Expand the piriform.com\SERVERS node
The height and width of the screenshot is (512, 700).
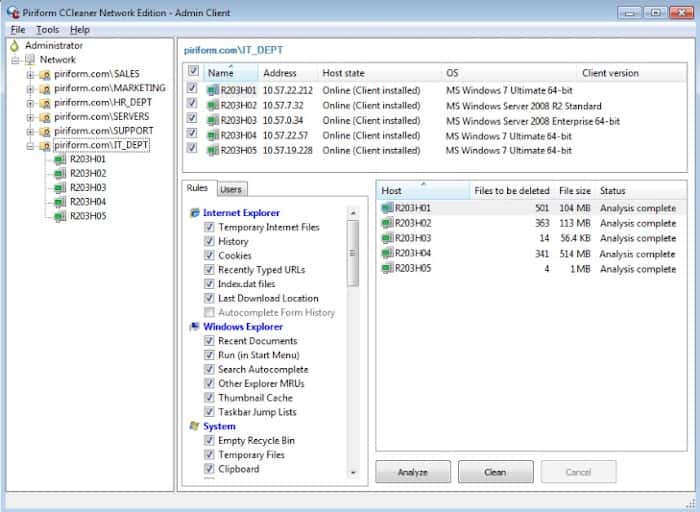(30, 117)
